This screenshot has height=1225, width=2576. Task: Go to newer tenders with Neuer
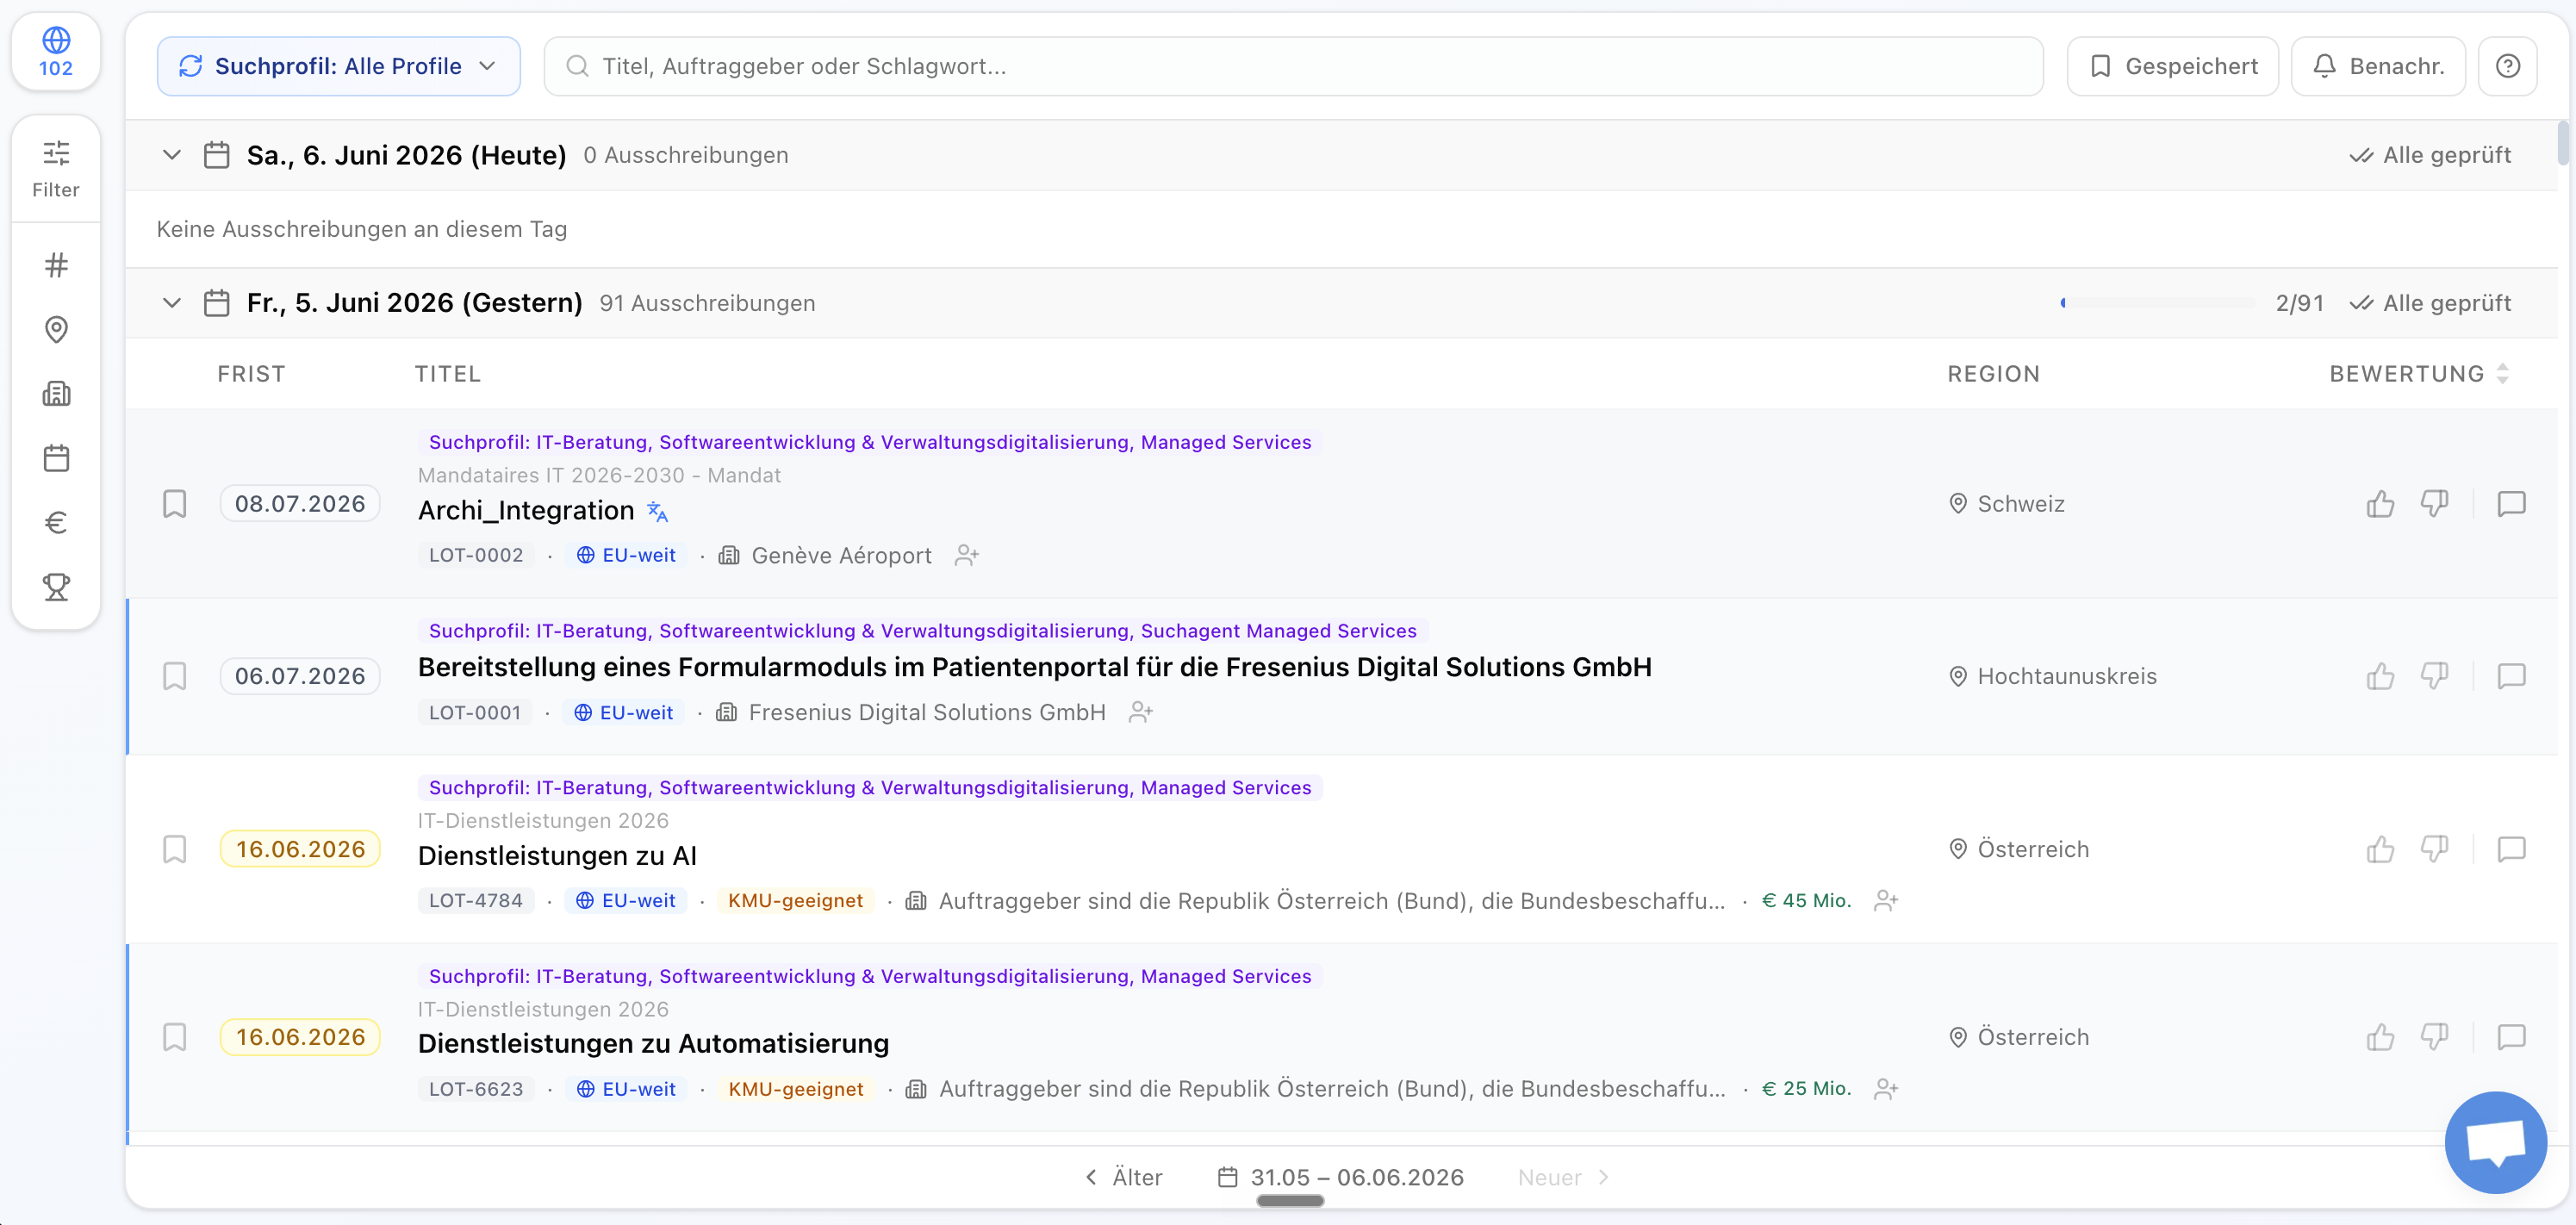pos(1563,1177)
